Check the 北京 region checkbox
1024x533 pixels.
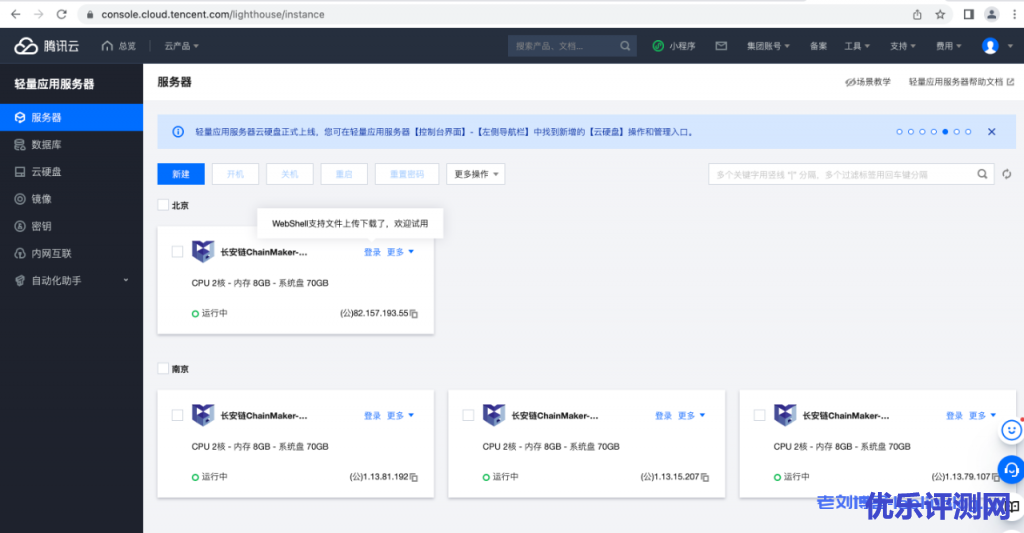163,205
